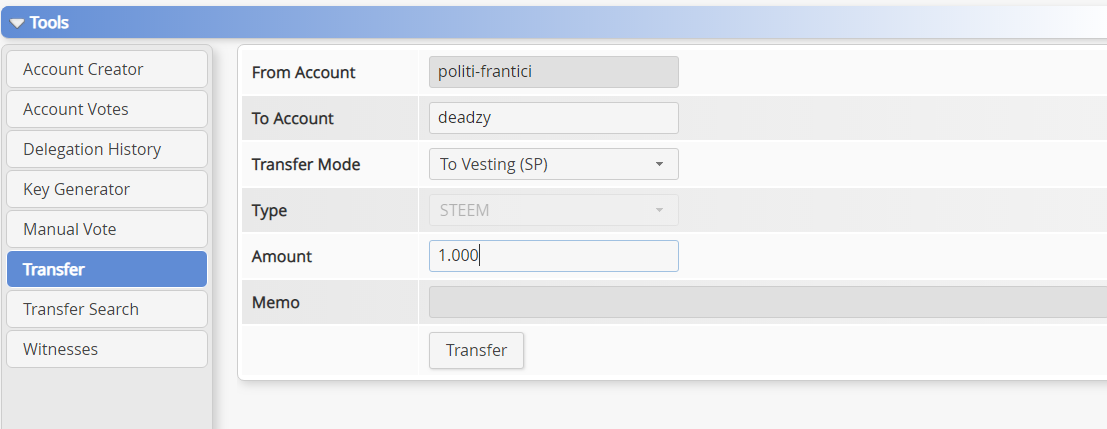Click the Transfer Mode label
1107x429 pixels.
coord(306,164)
